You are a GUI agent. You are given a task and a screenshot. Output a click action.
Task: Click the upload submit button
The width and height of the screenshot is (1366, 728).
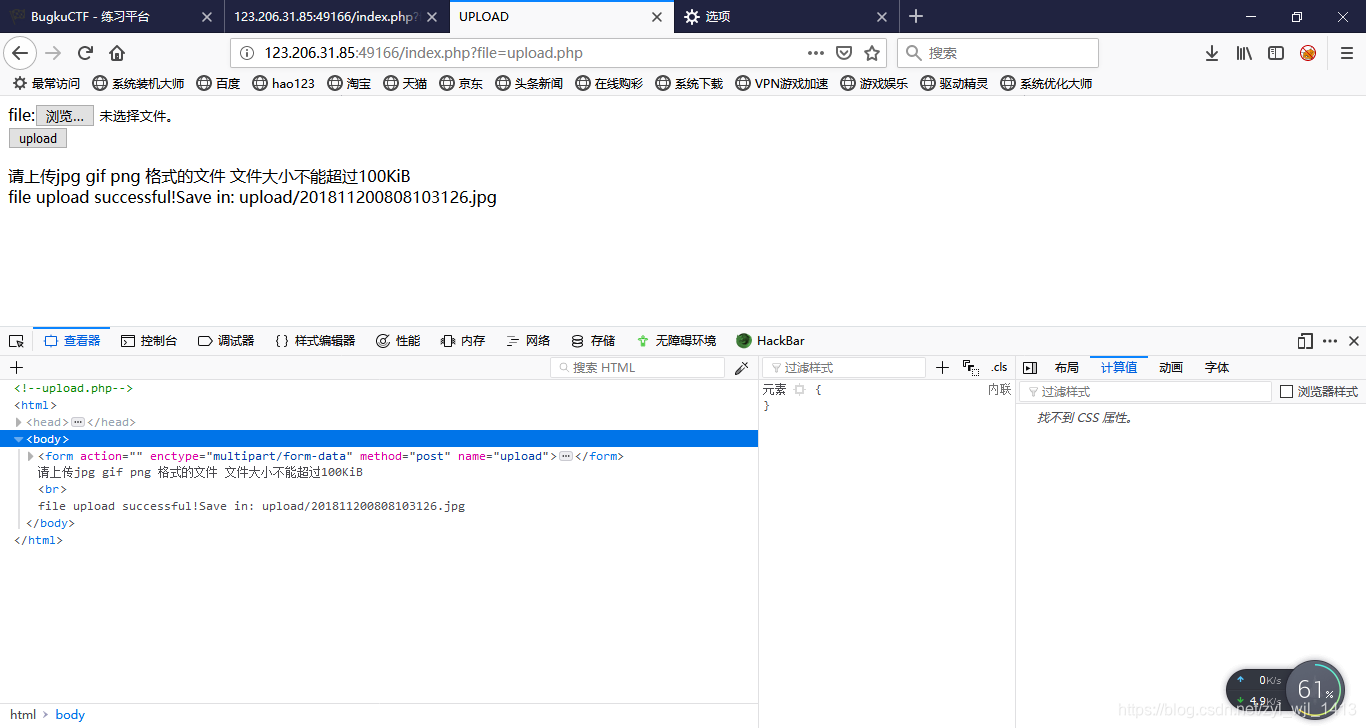pyautogui.click(x=38, y=139)
